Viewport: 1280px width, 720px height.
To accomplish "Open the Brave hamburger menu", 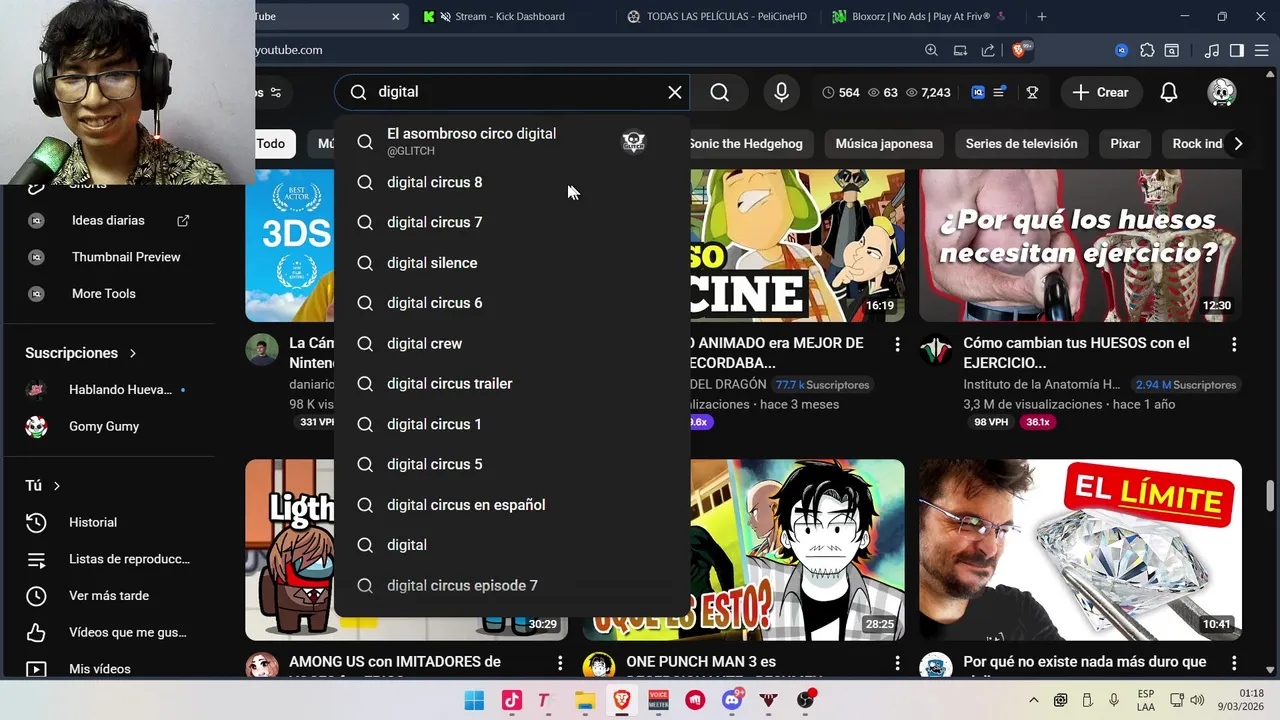I will pos(1262,50).
